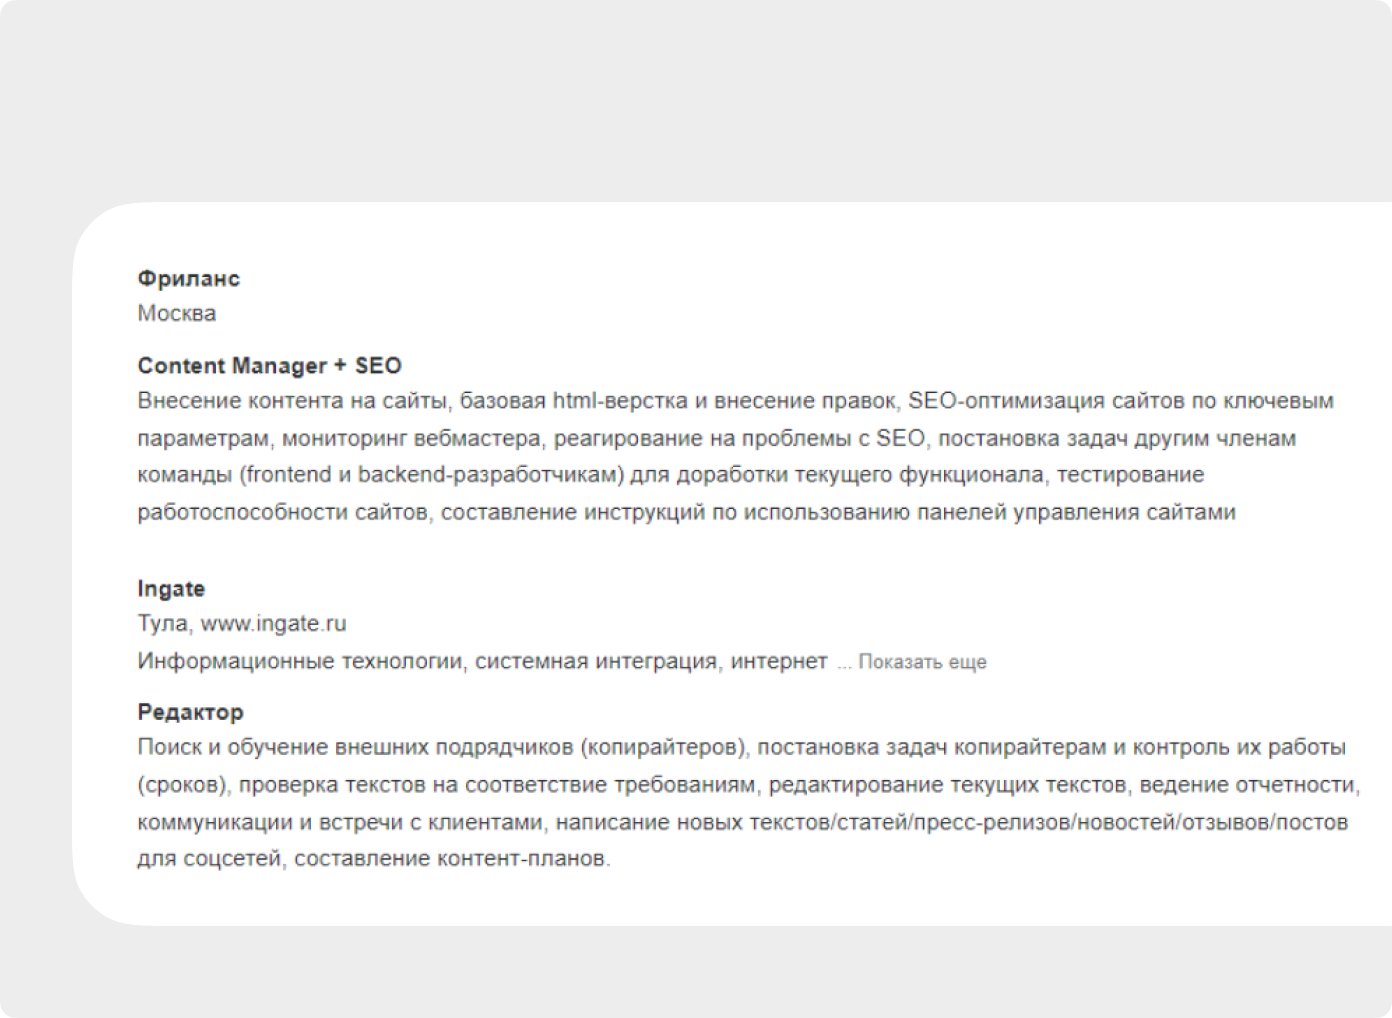Expand the 'Показать еще' link
Screen dimensions: 1392x1018
click(x=922, y=662)
